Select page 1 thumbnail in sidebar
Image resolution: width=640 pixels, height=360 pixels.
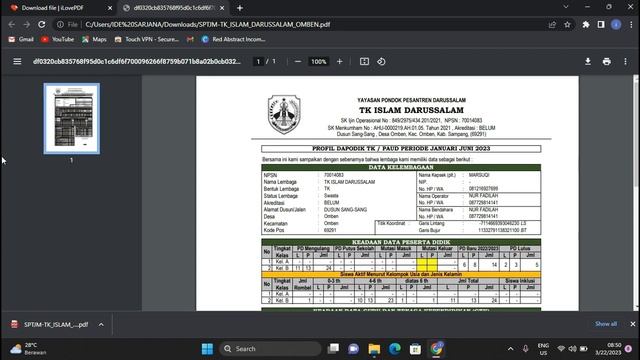[x=72, y=118]
